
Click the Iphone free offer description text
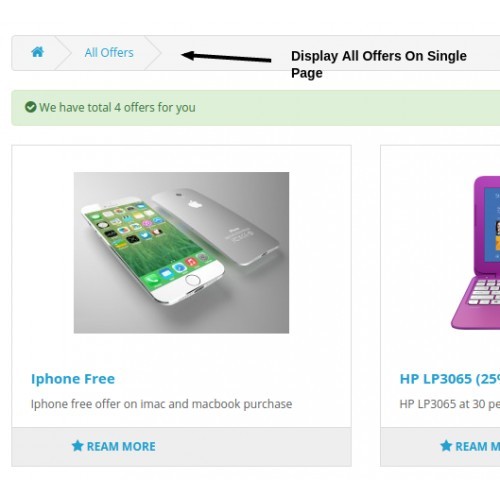click(x=161, y=404)
